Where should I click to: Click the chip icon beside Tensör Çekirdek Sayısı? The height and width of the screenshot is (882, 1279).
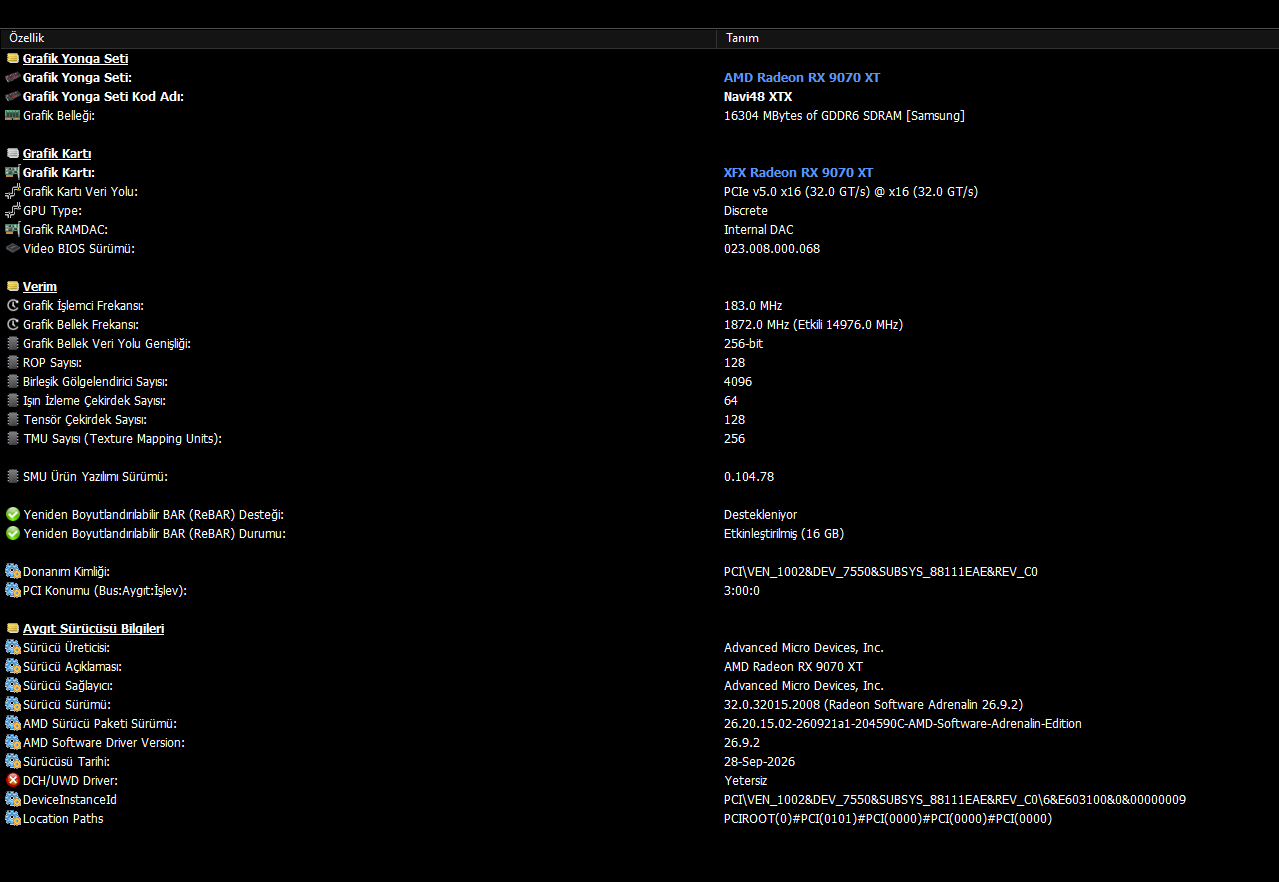pos(12,420)
